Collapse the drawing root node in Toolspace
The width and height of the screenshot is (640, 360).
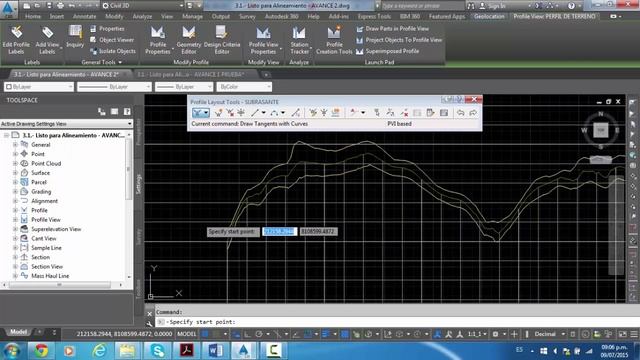click(7, 135)
